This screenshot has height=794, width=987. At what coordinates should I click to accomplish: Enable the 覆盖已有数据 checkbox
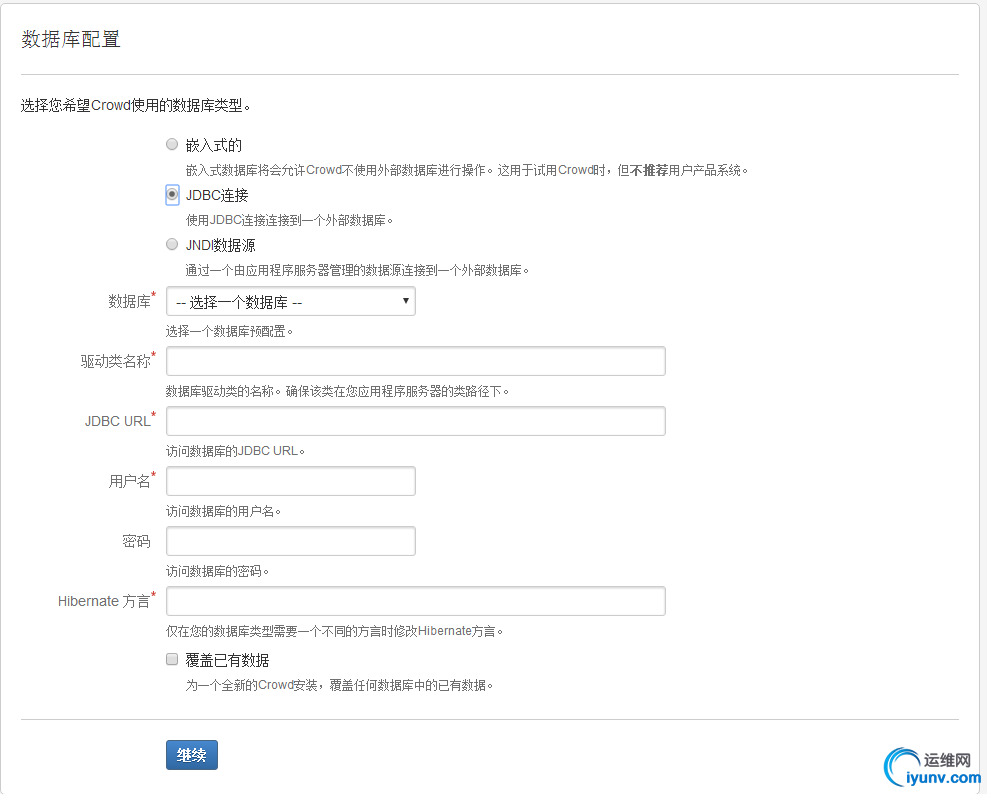pos(172,659)
